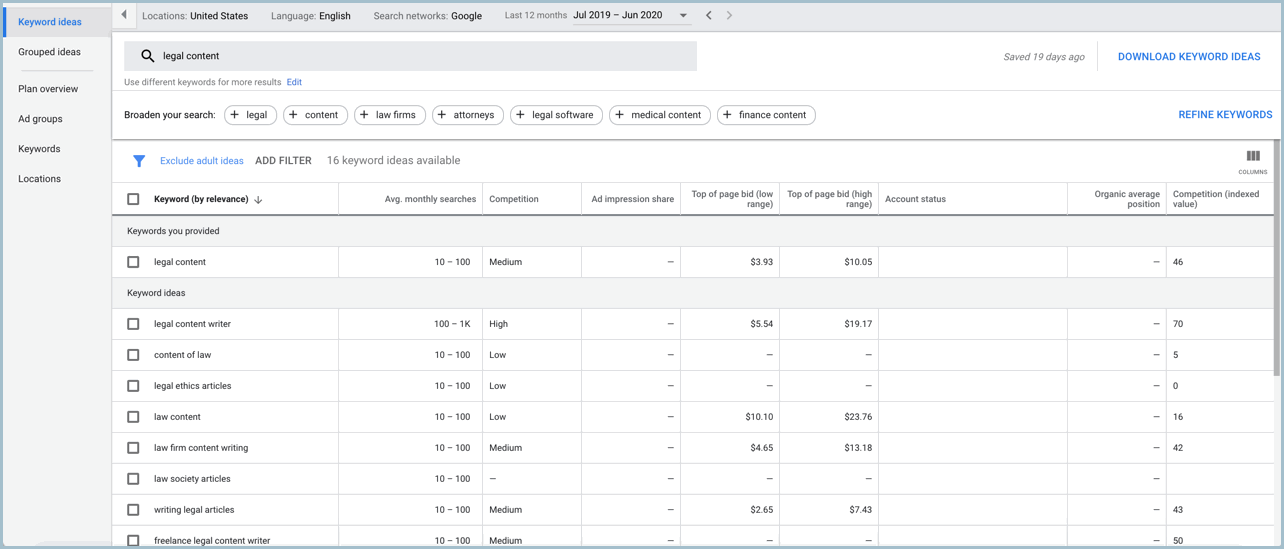This screenshot has width=1284, height=549.
Task: Open Grouped ideas in sidebar
Action: click(x=49, y=52)
